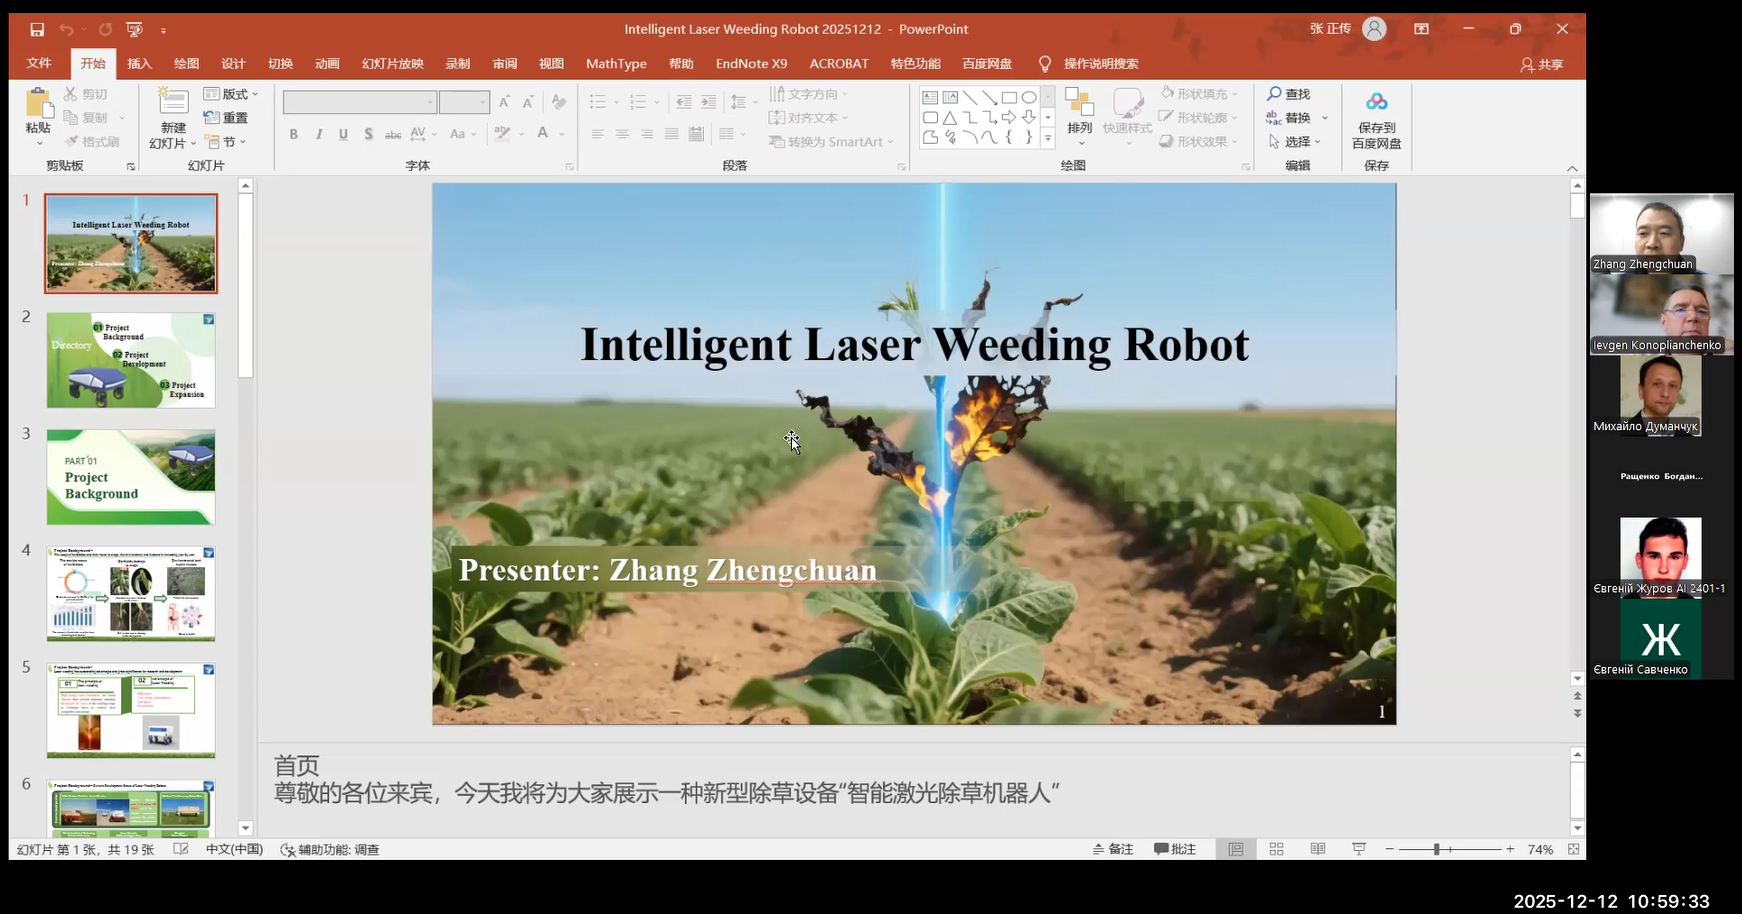Switch to the Slide Show tab
The height and width of the screenshot is (914, 1742).
coord(392,63)
